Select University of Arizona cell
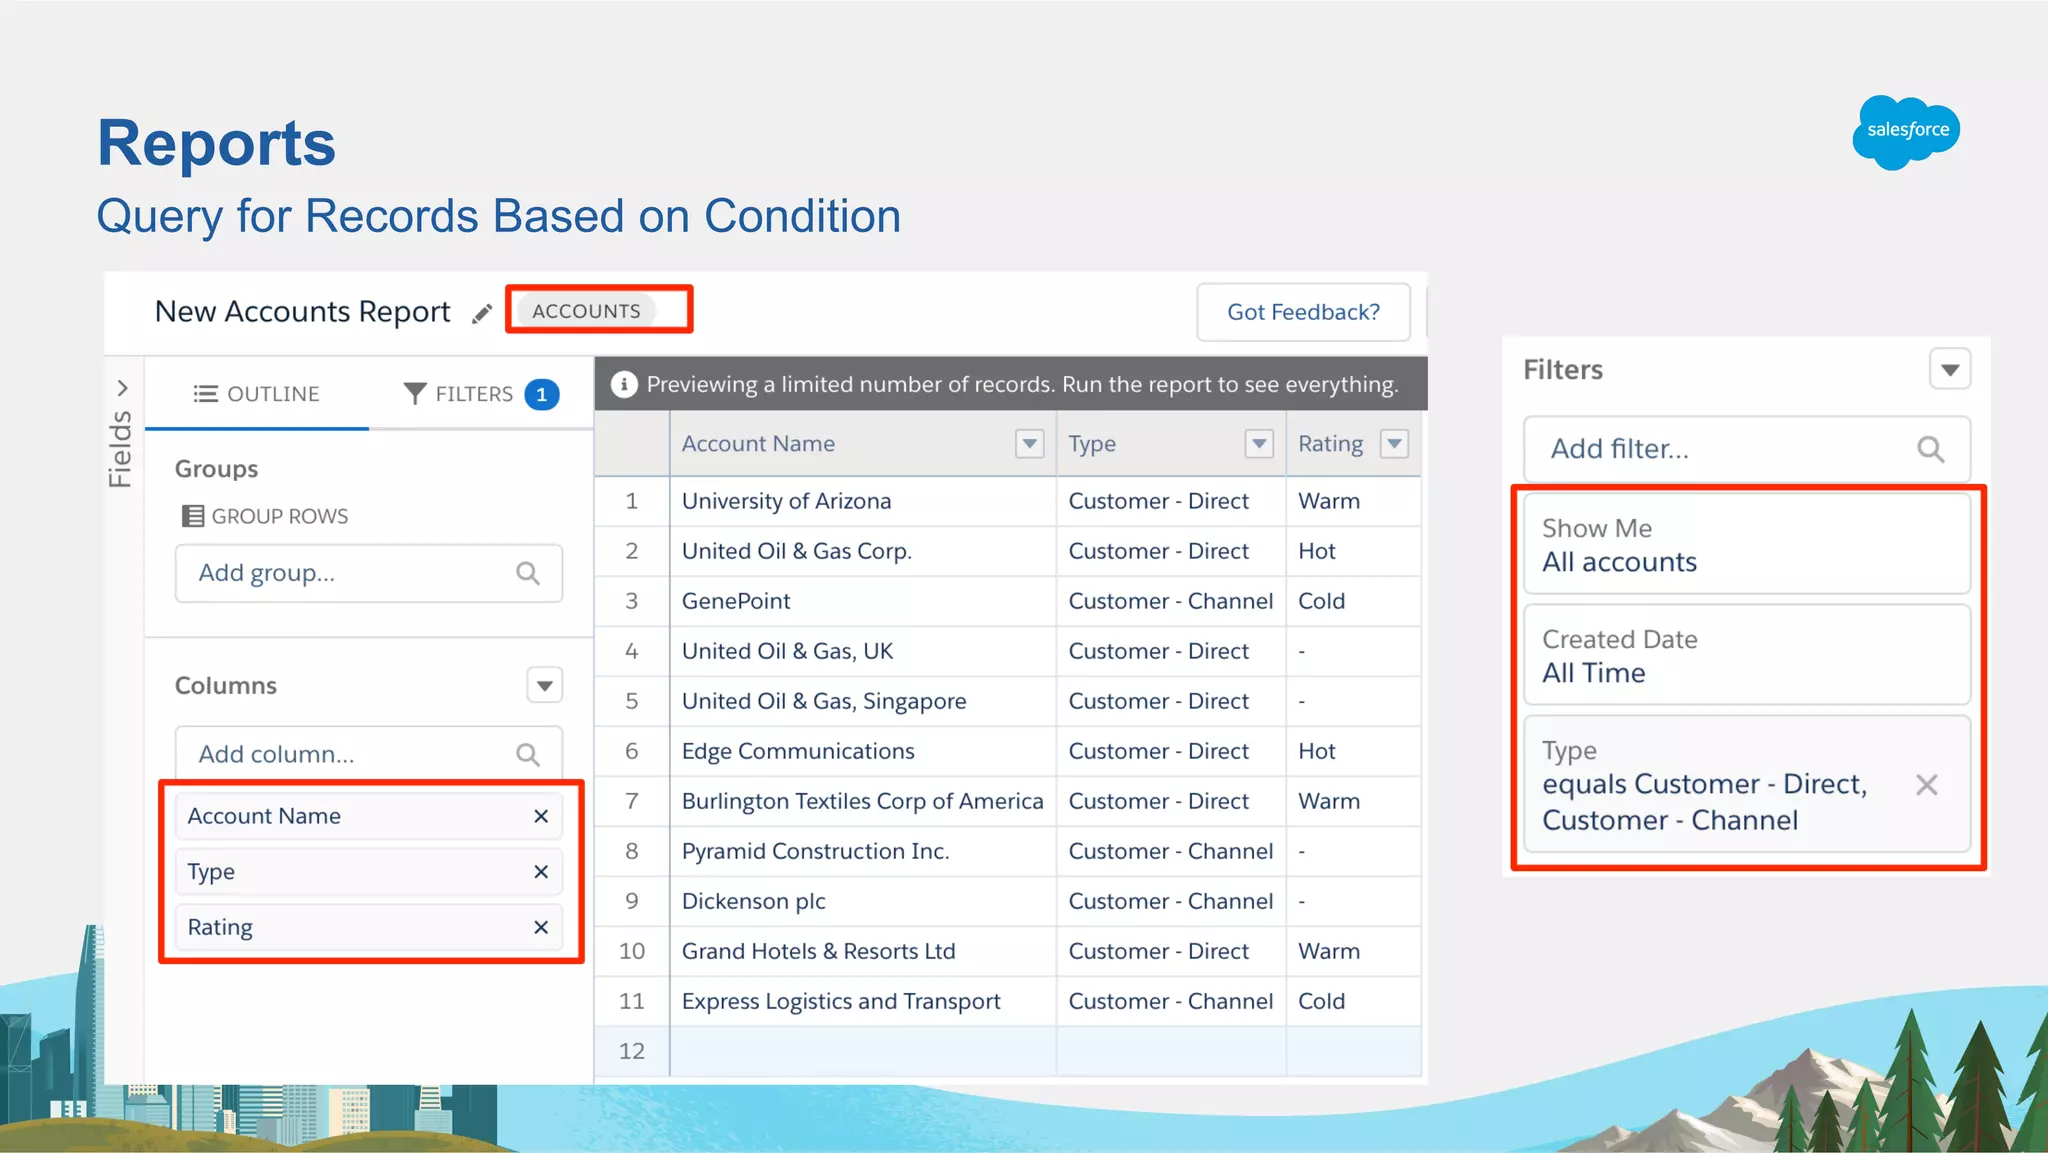The height and width of the screenshot is (1153, 2048). point(863,501)
